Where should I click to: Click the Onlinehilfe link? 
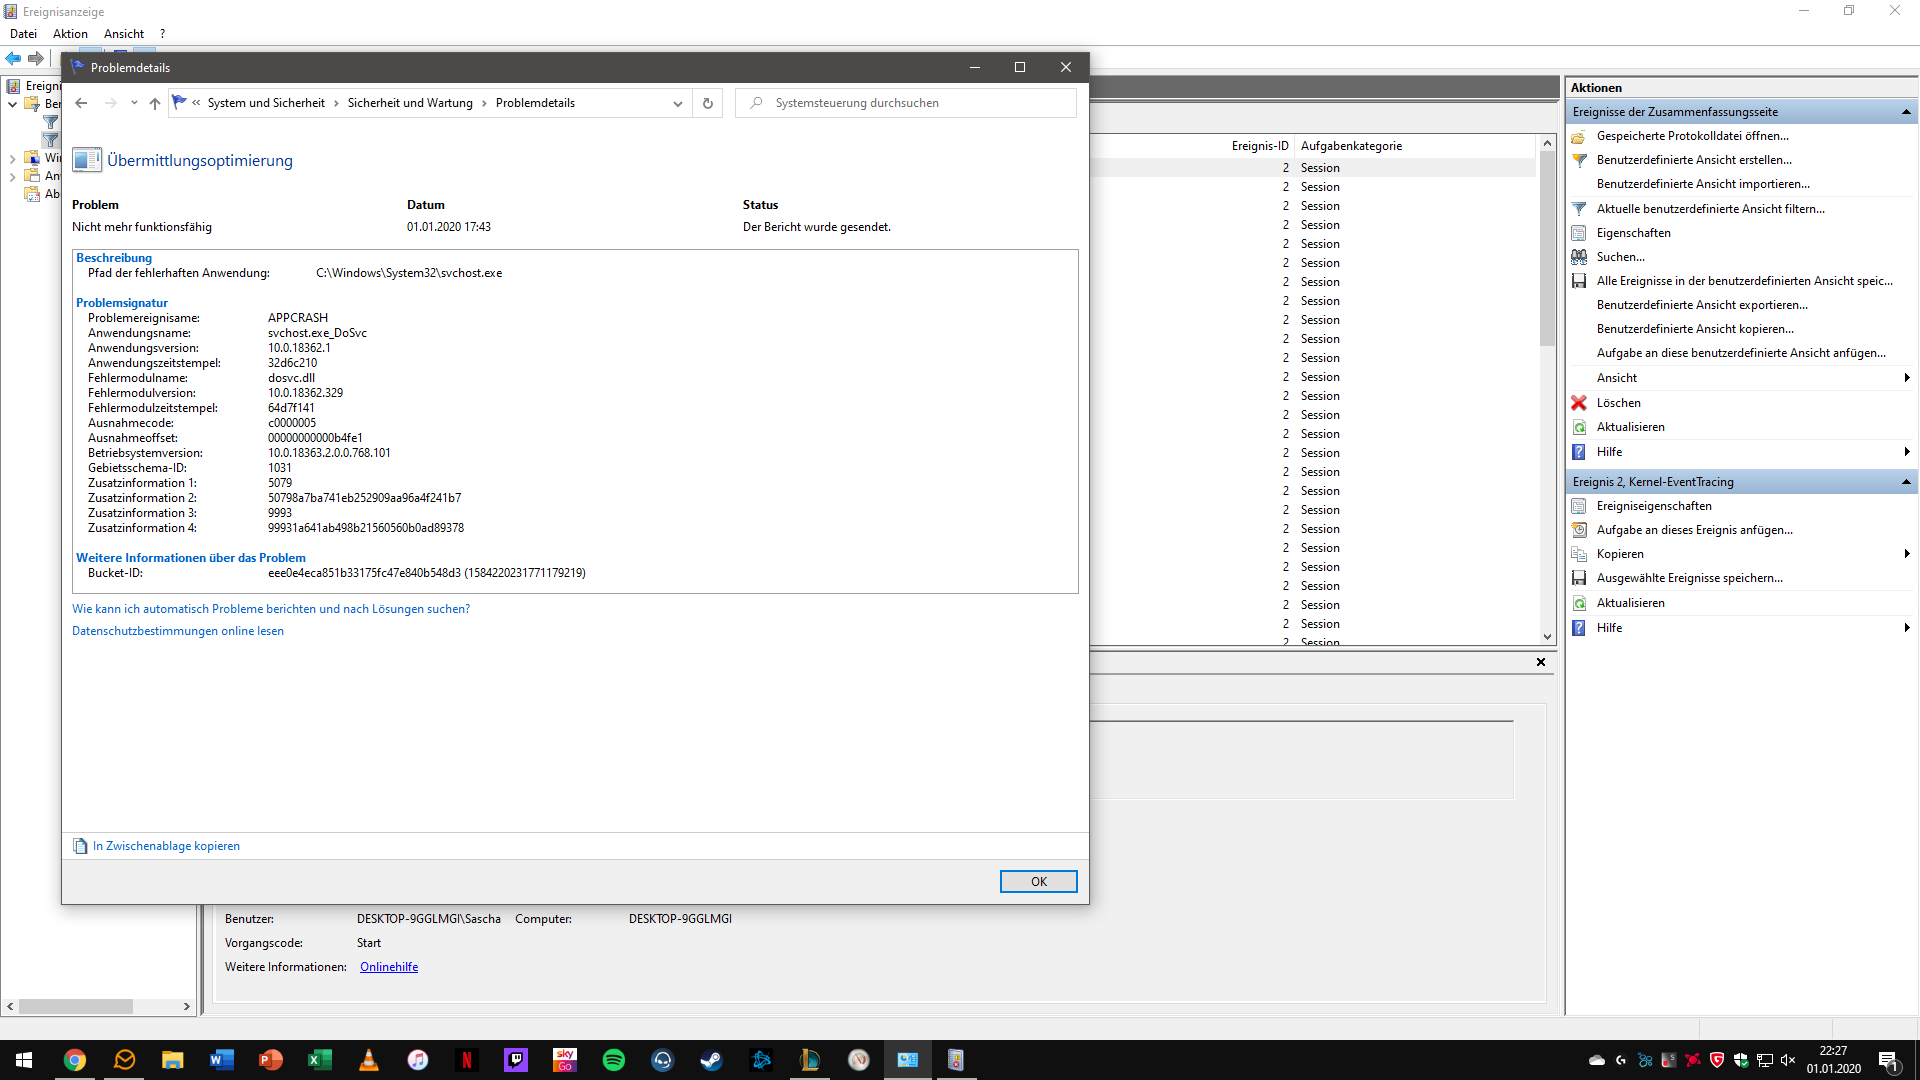[x=389, y=967]
